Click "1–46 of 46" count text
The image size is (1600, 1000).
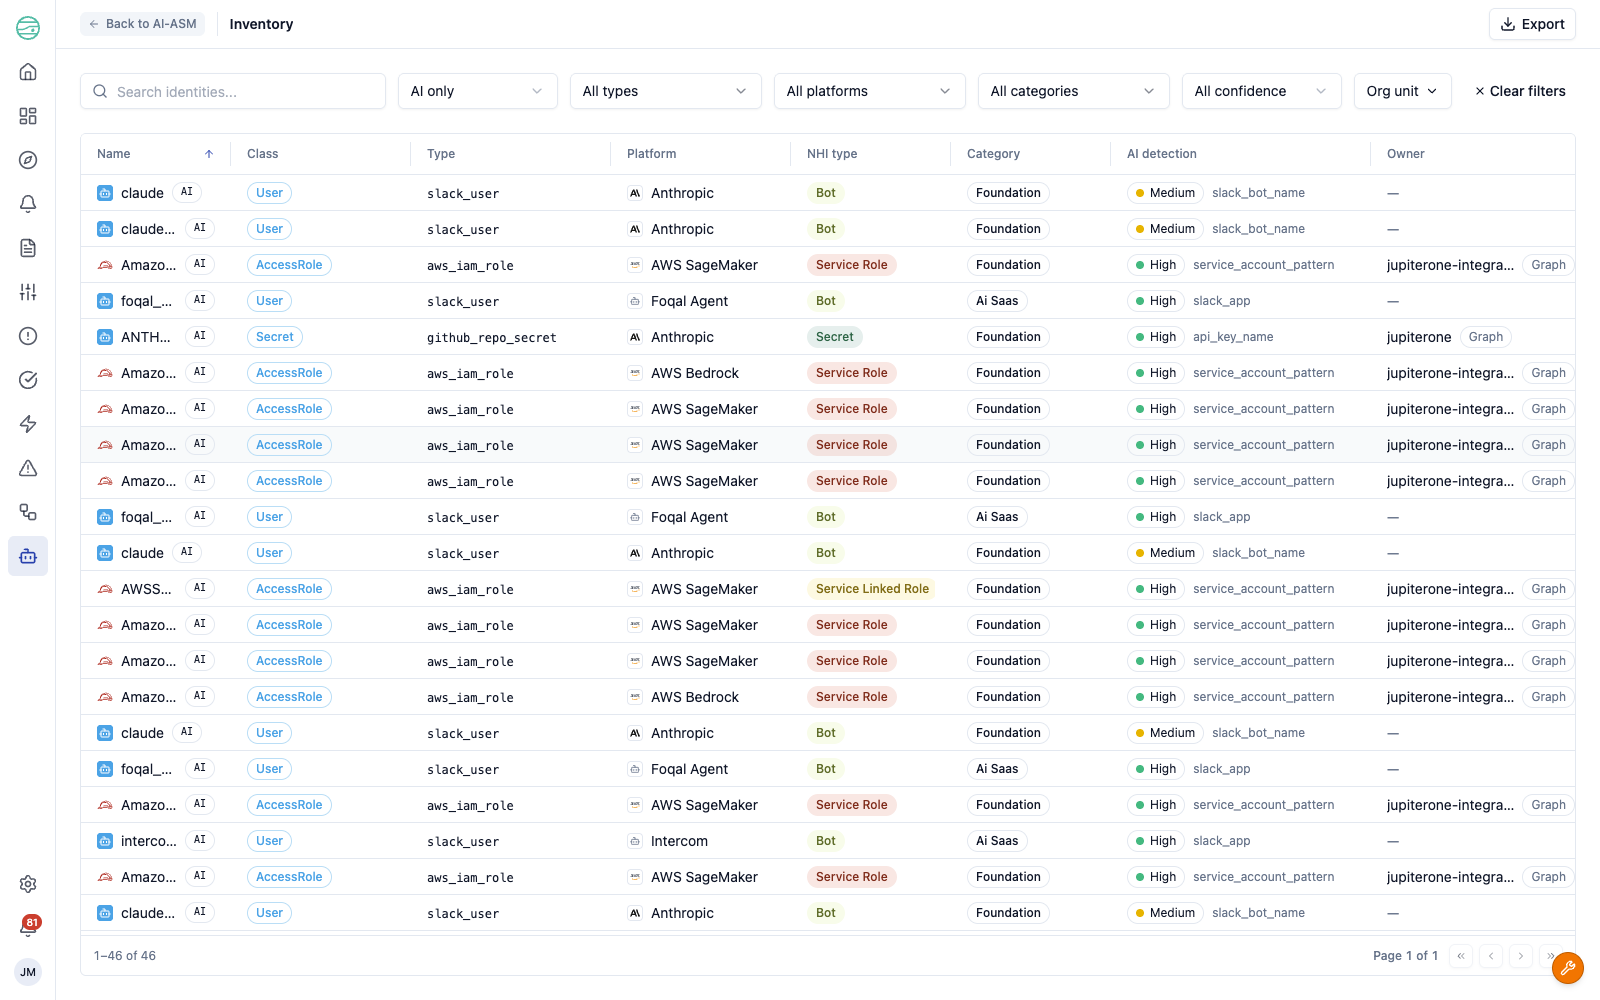coord(125,956)
